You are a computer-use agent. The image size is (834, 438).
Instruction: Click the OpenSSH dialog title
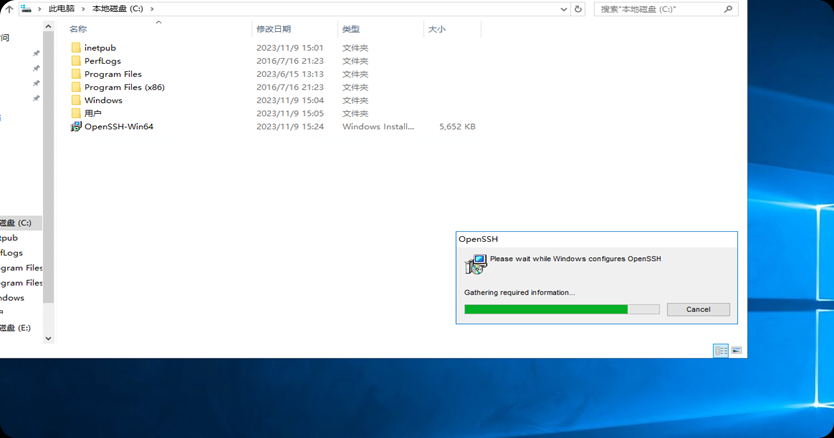click(478, 239)
